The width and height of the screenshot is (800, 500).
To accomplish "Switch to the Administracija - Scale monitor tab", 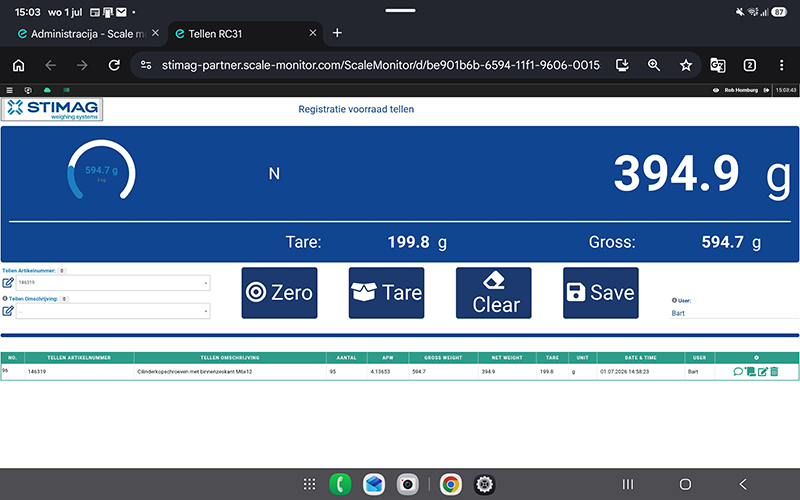I will click(x=88, y=34).
